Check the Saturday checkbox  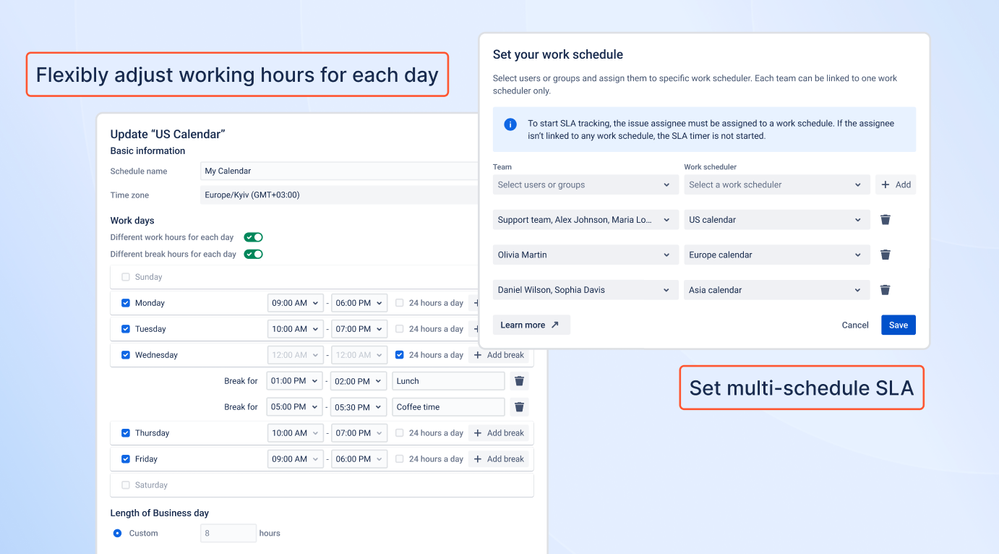126,485
